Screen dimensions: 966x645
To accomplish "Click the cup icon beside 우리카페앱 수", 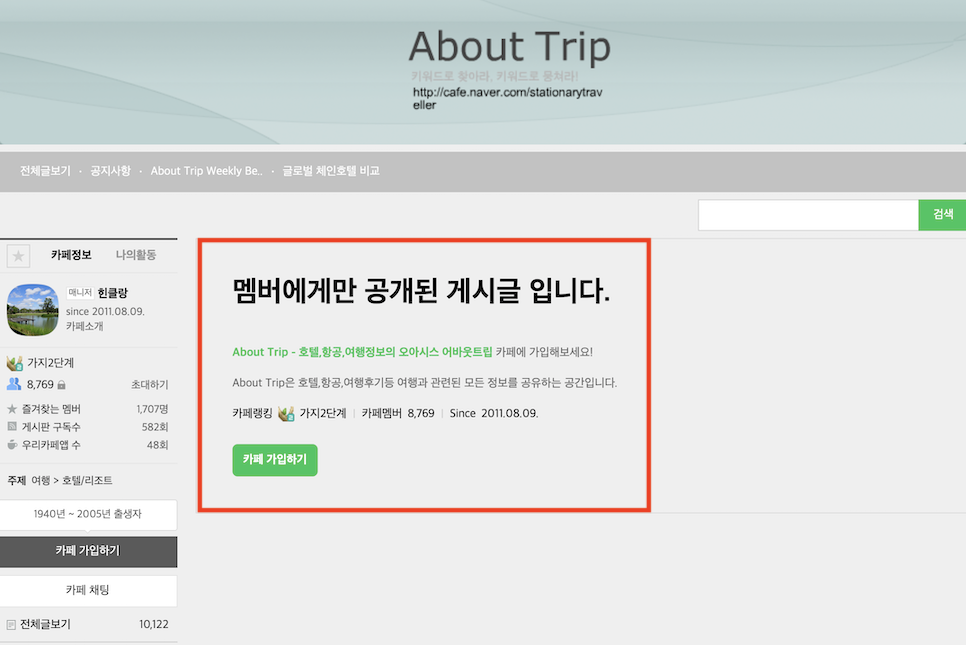I will point(12,444).
